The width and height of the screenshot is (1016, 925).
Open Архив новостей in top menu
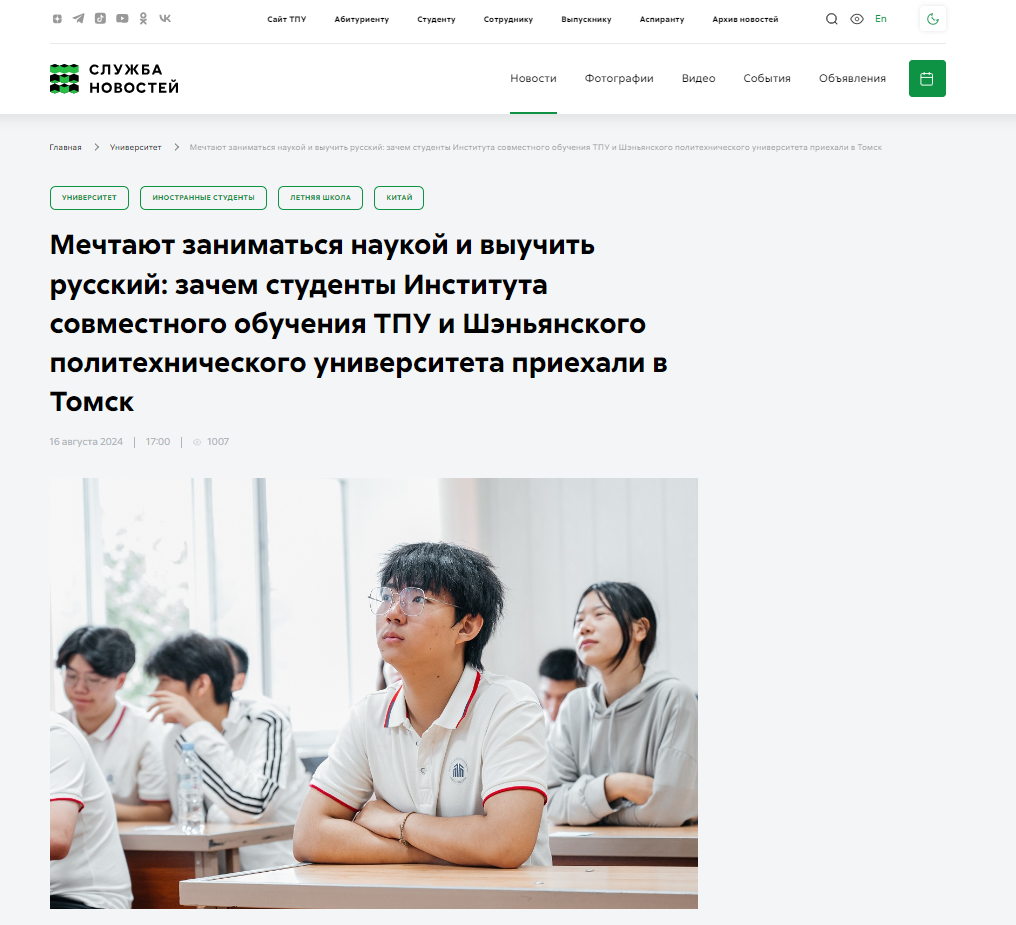(x=745, y=19)
